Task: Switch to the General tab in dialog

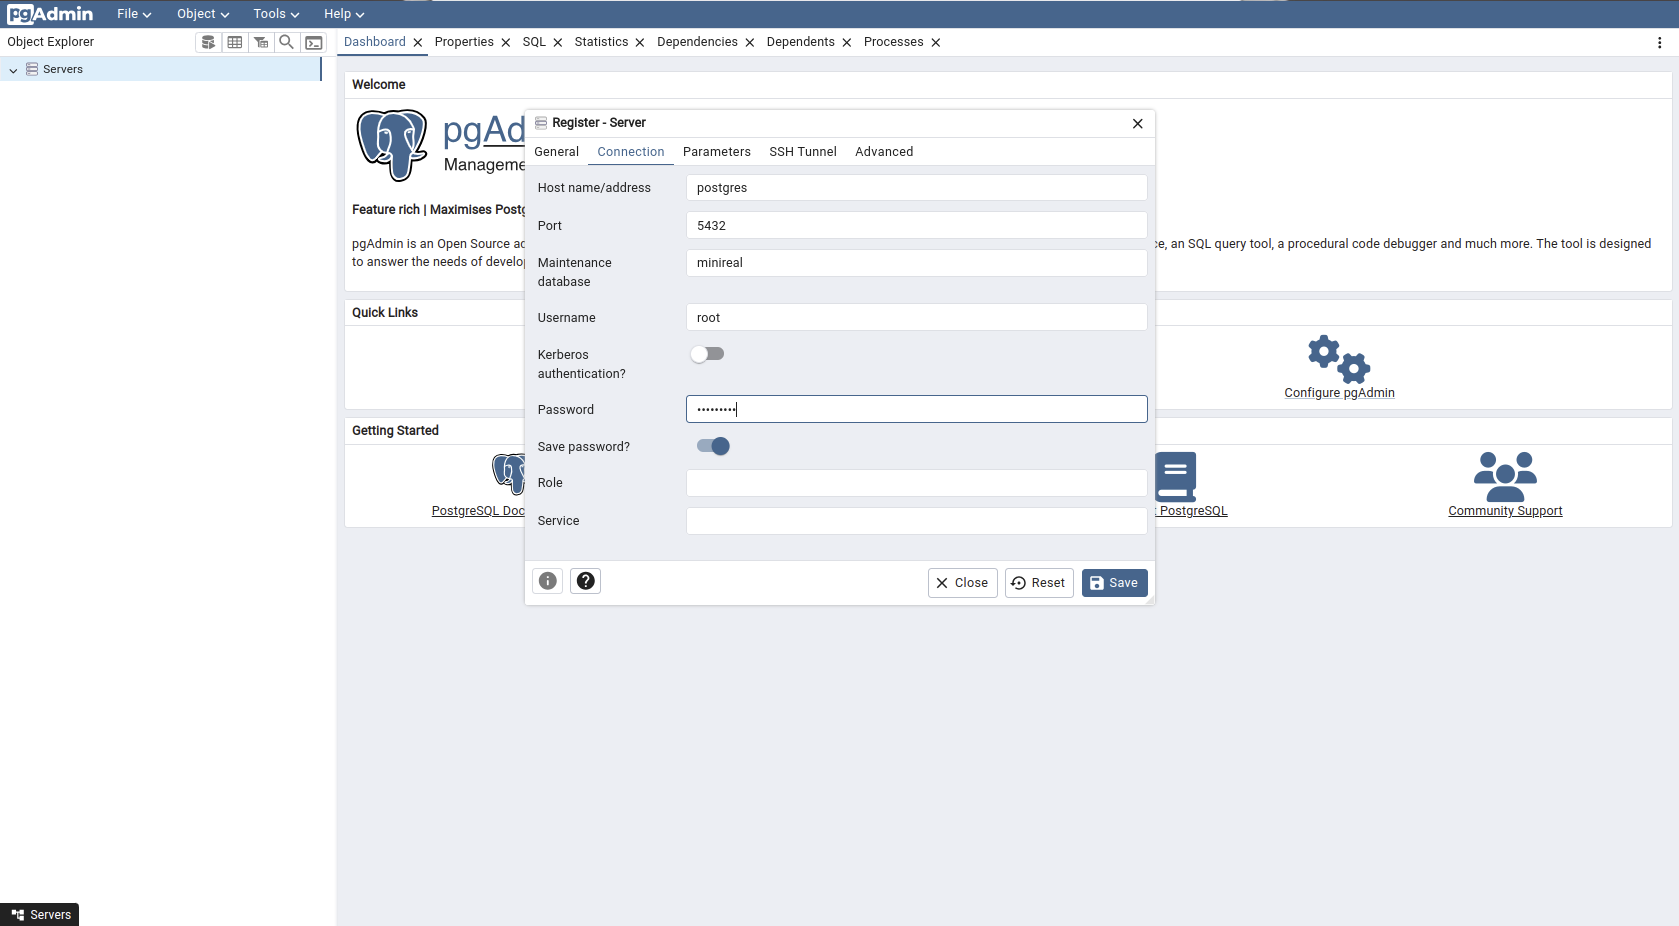Action: point(557,152)
